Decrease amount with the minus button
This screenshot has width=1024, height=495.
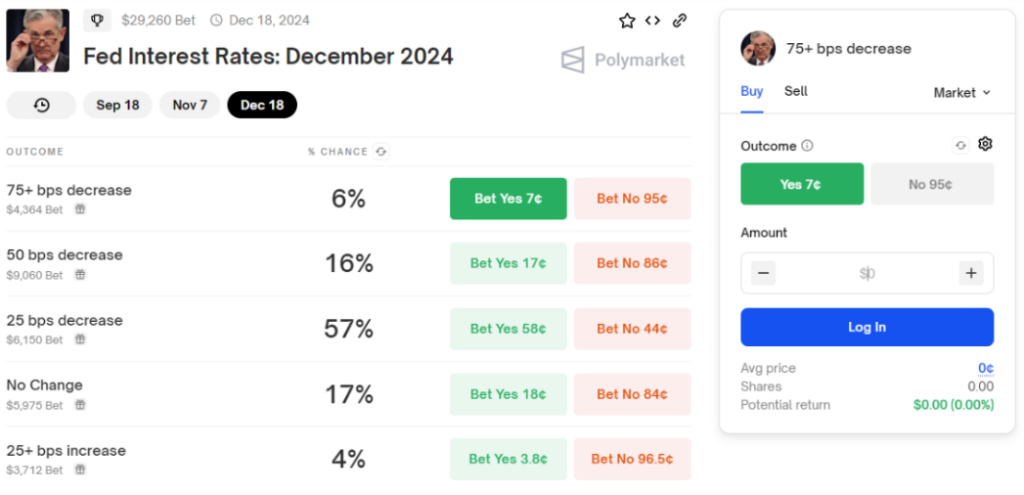tap(763, 273)
